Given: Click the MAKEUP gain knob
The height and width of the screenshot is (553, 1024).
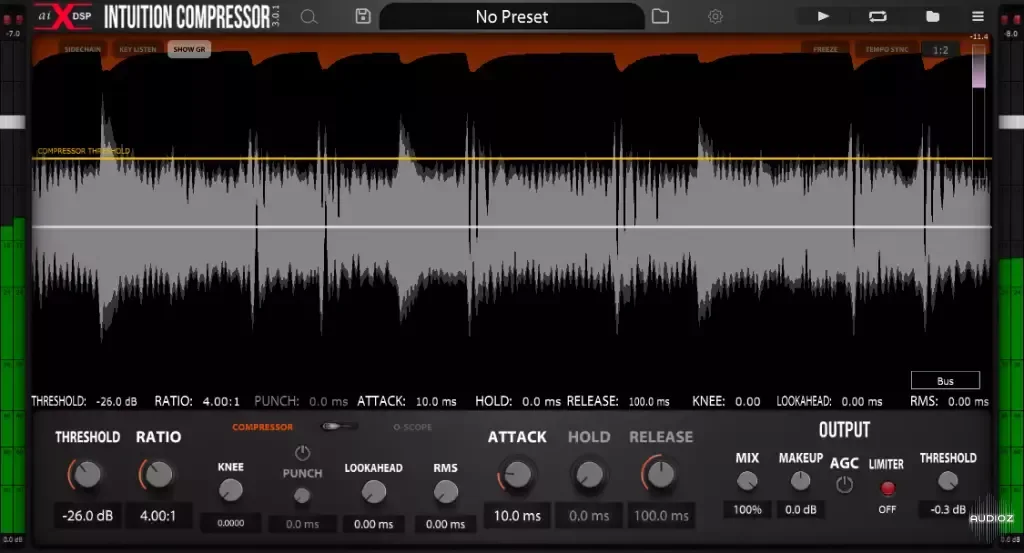Looking at the screenshot, I should pyautogui.click(x=800, y=482).
